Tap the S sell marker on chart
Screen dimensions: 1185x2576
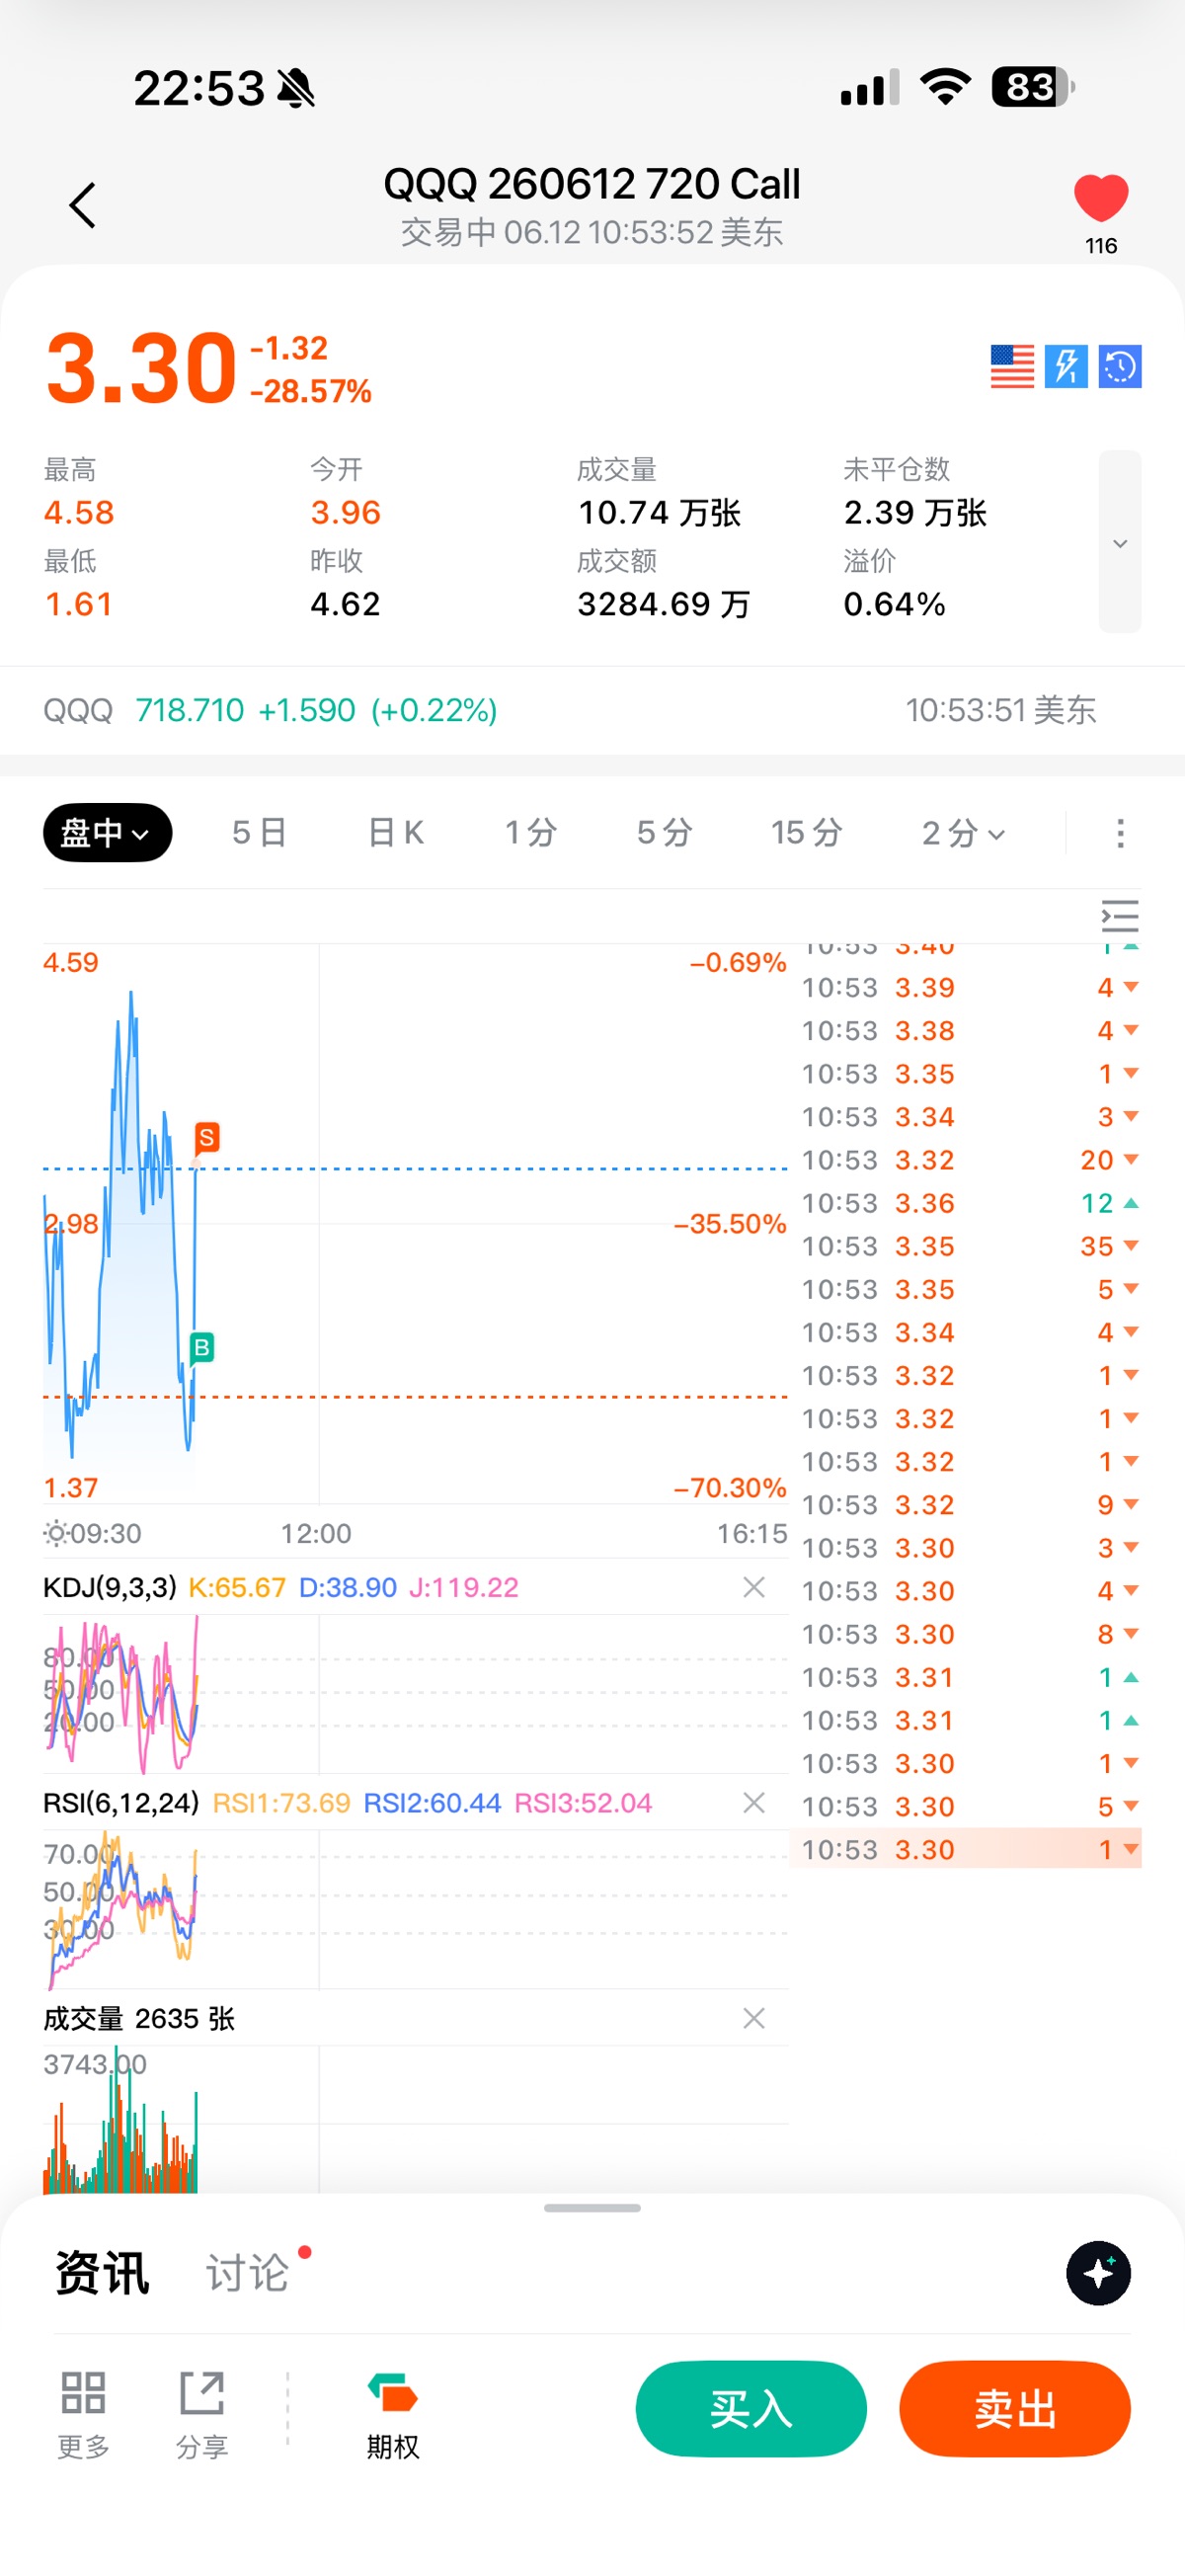click(207, 1137)
